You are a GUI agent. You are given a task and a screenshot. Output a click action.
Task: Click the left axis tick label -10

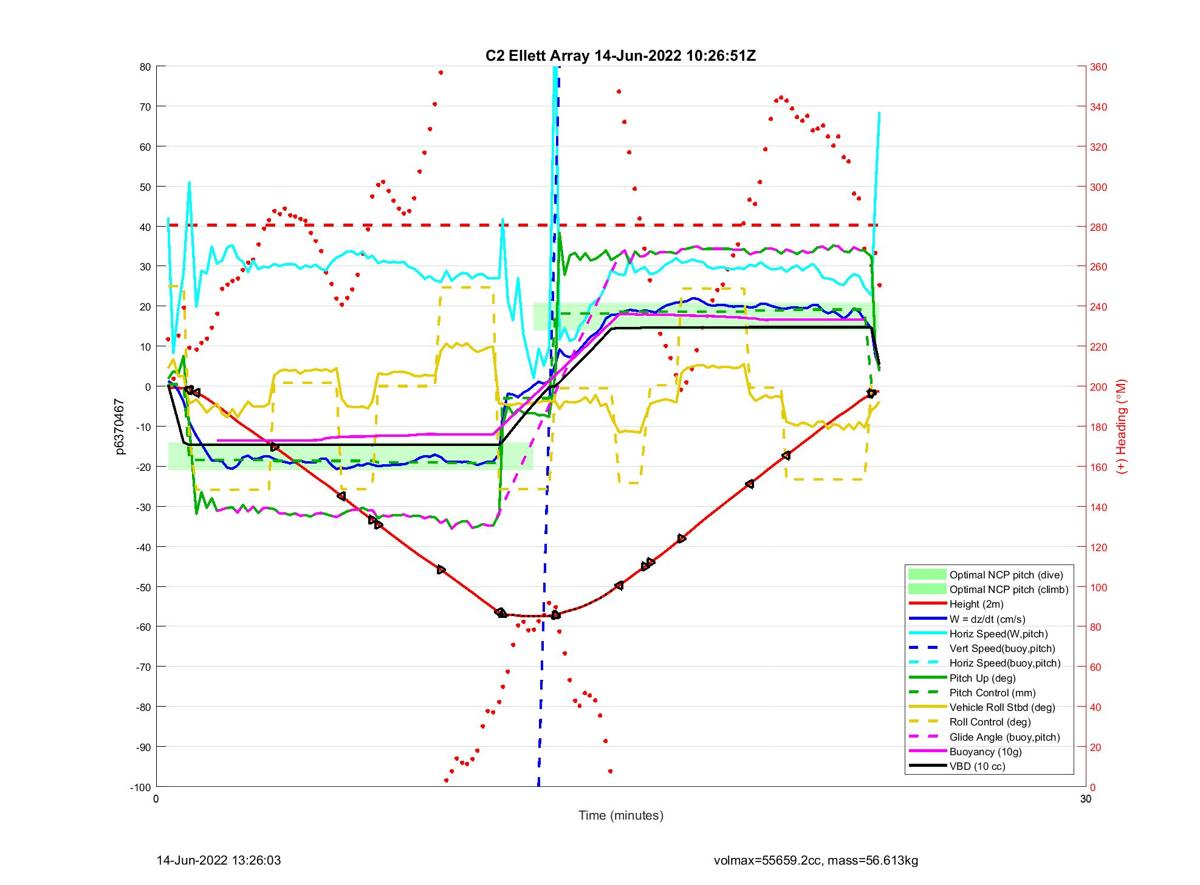click(x=142, y=427)
